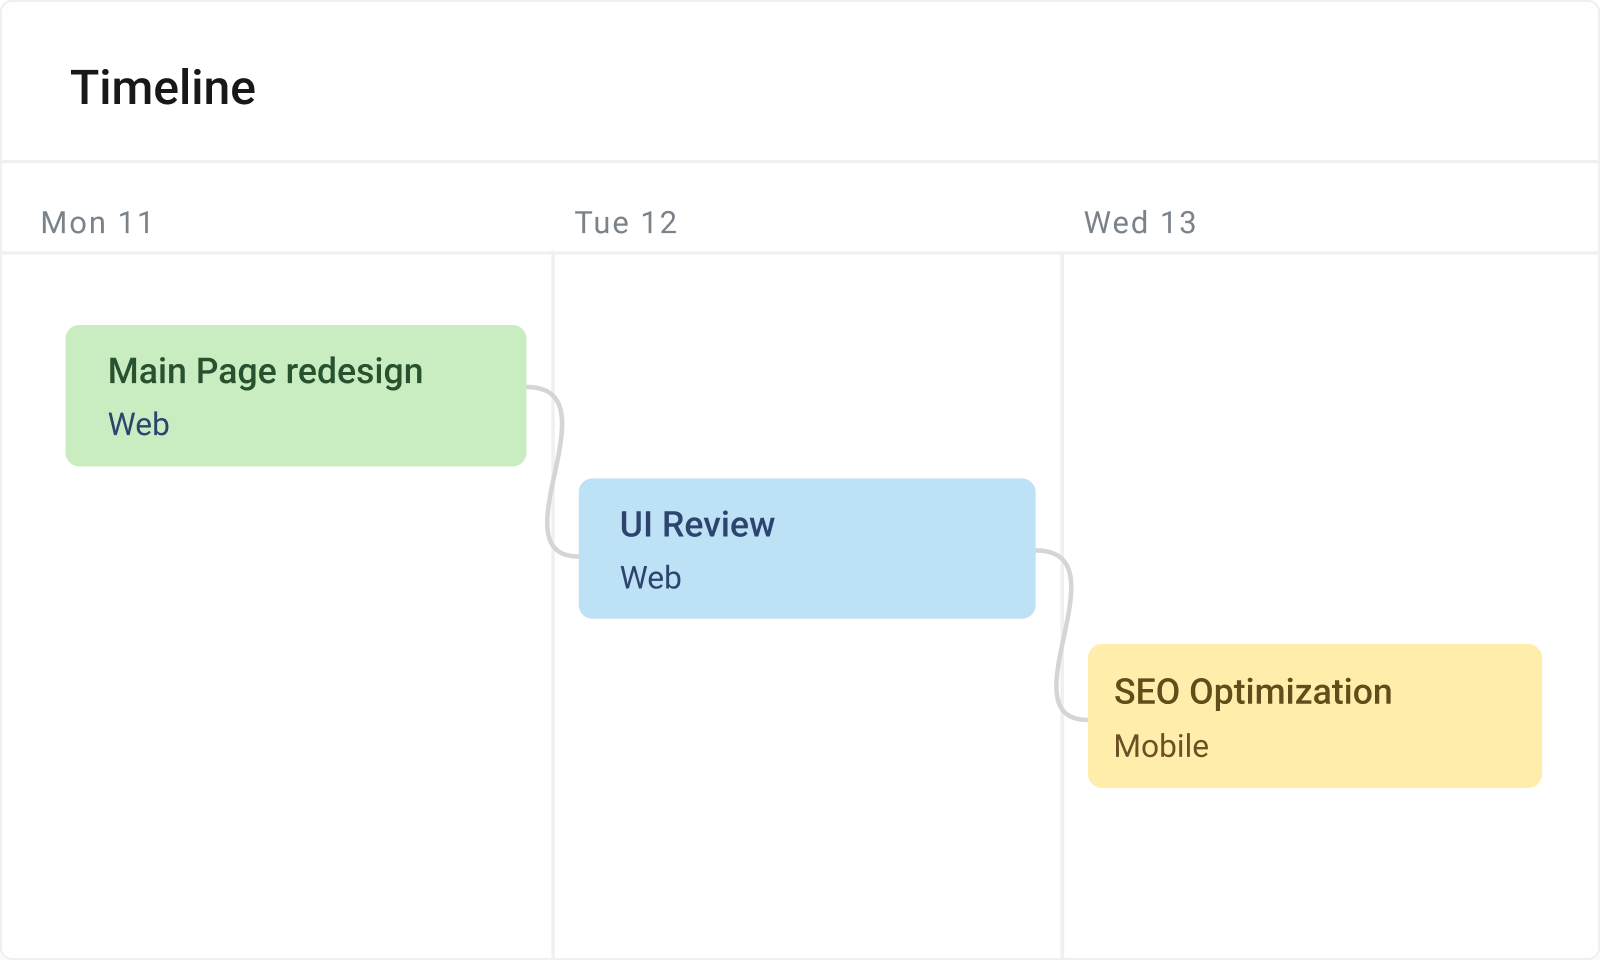Select the Main Page redesign card
1600x960 pixels.
coord(295,395)
